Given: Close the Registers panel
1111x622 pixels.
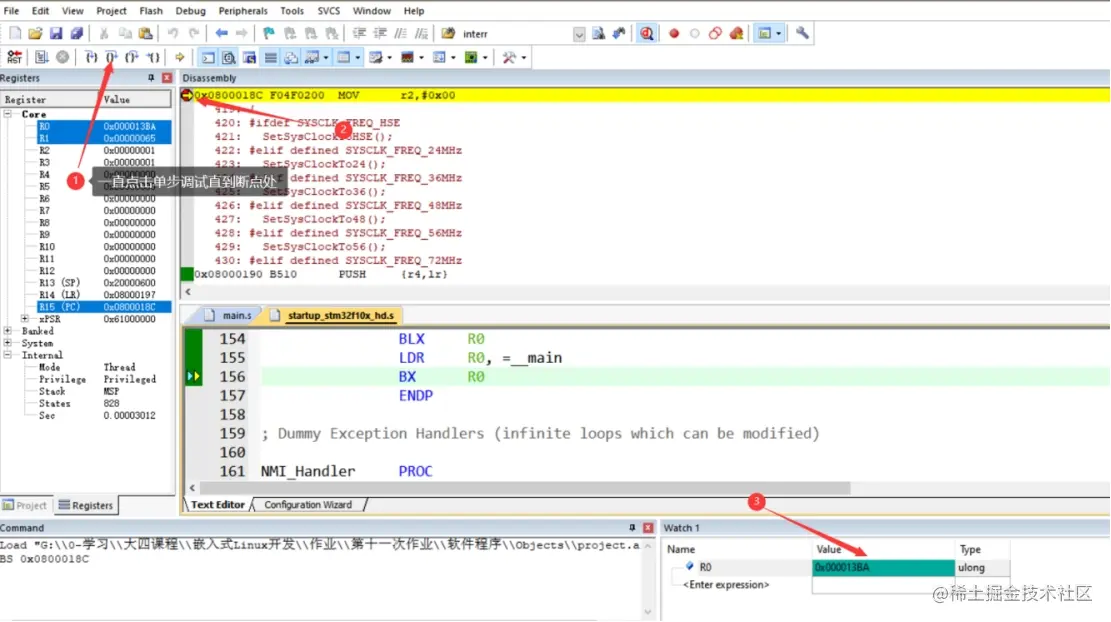Looking at the screenshot, I should (x=167, y=78).
